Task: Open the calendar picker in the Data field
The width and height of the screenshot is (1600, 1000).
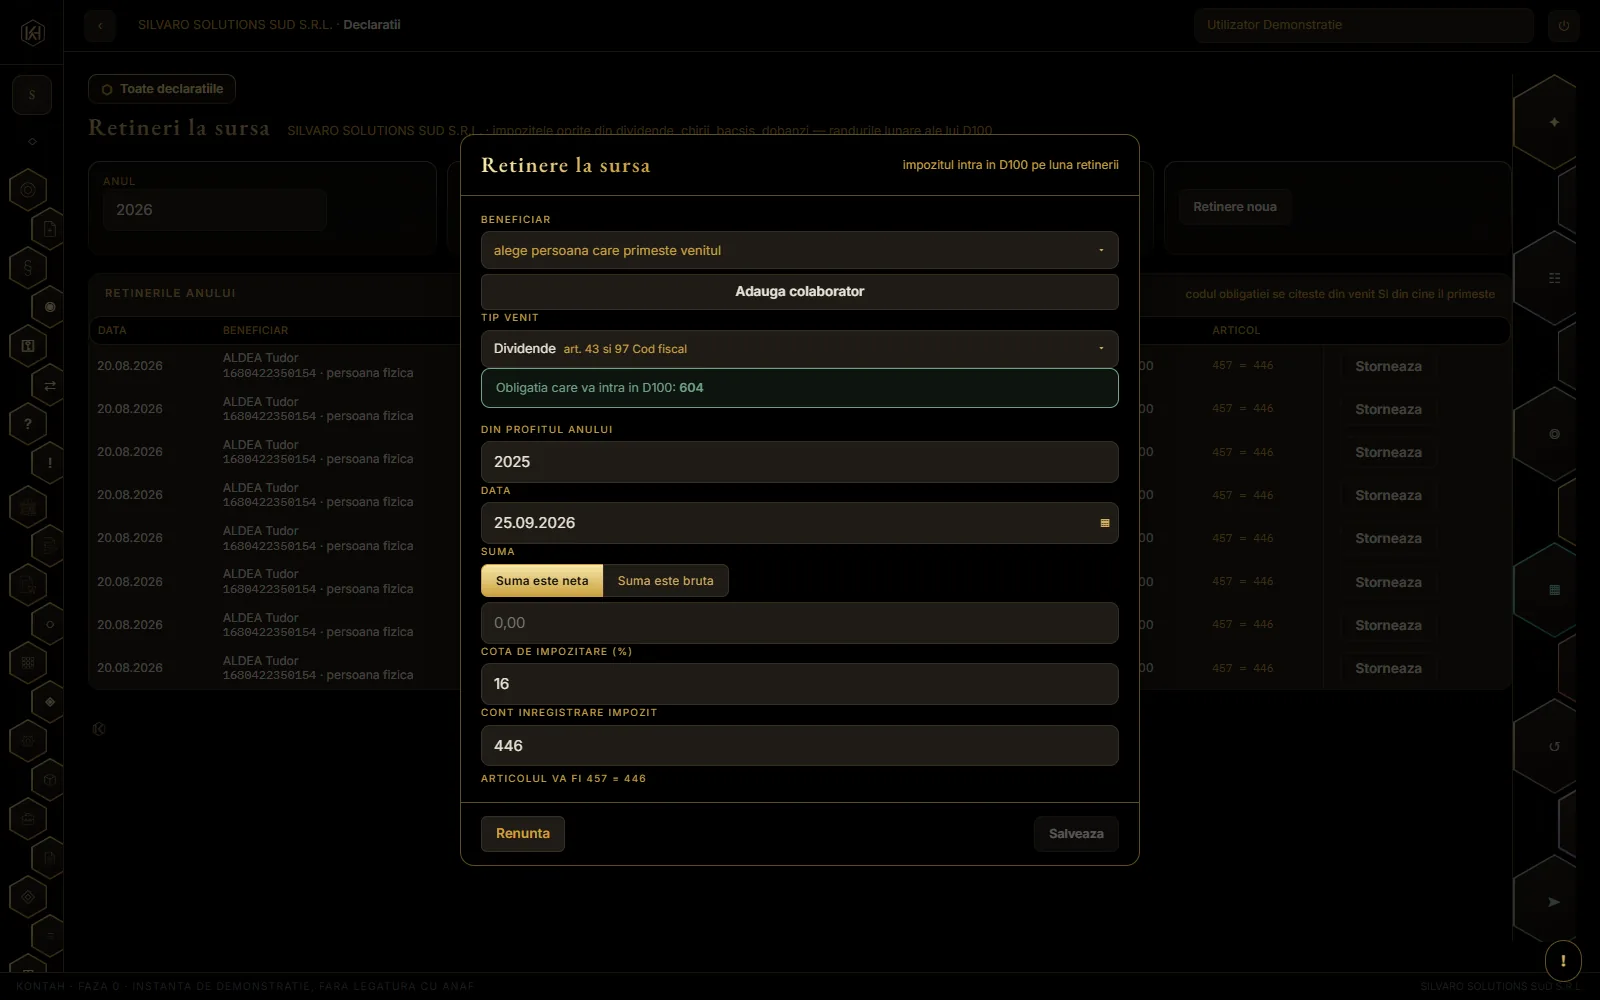Action: point(1105,523)
